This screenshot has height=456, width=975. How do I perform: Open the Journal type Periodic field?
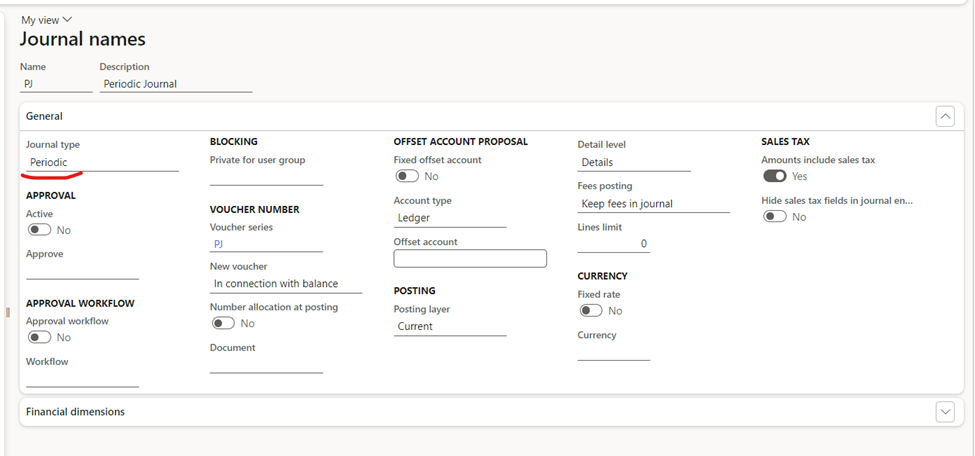(x=103, y=162)
